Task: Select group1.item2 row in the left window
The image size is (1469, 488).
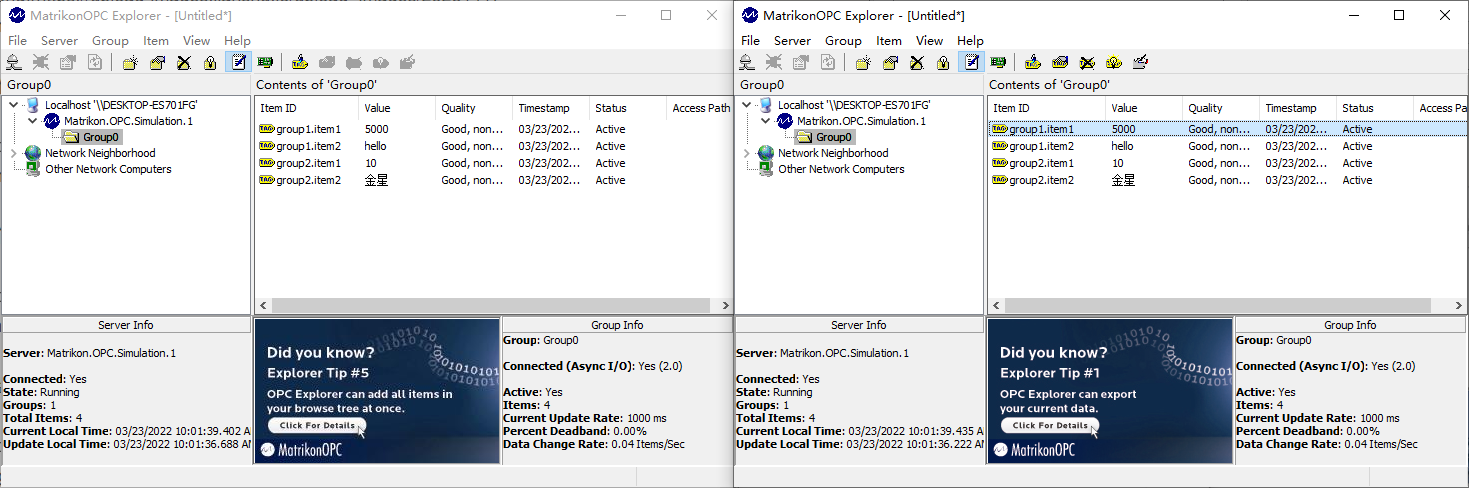Action: 494,146
